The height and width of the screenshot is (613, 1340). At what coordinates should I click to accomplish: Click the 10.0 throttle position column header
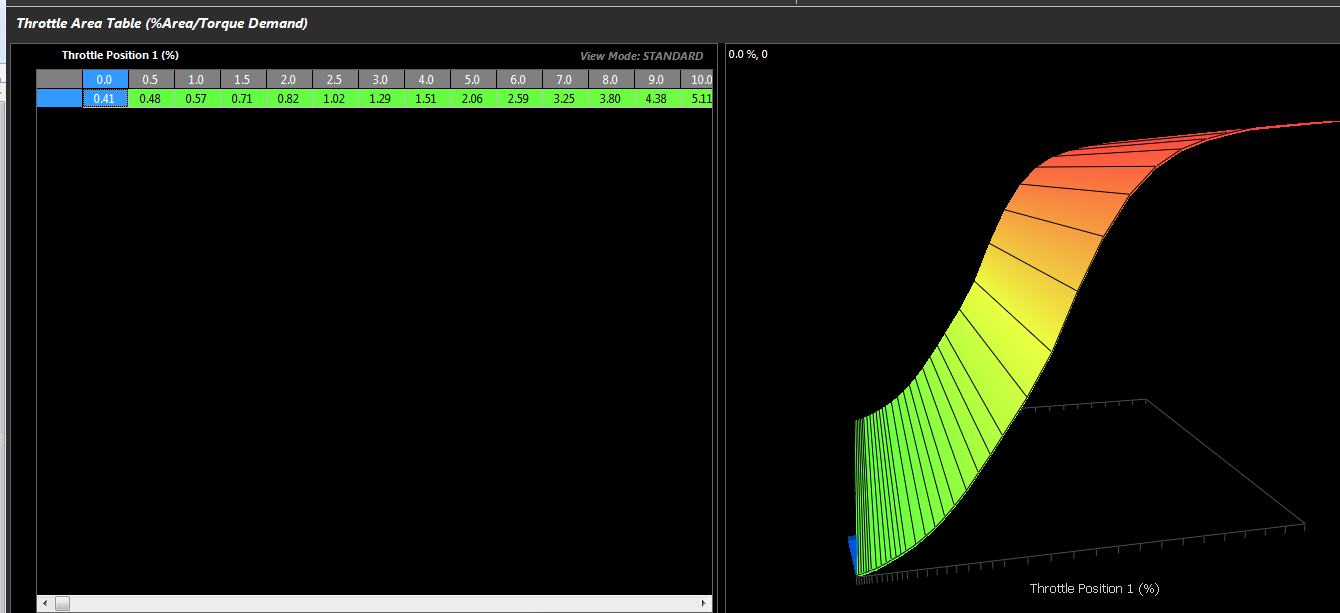click(x=696, y=79)
